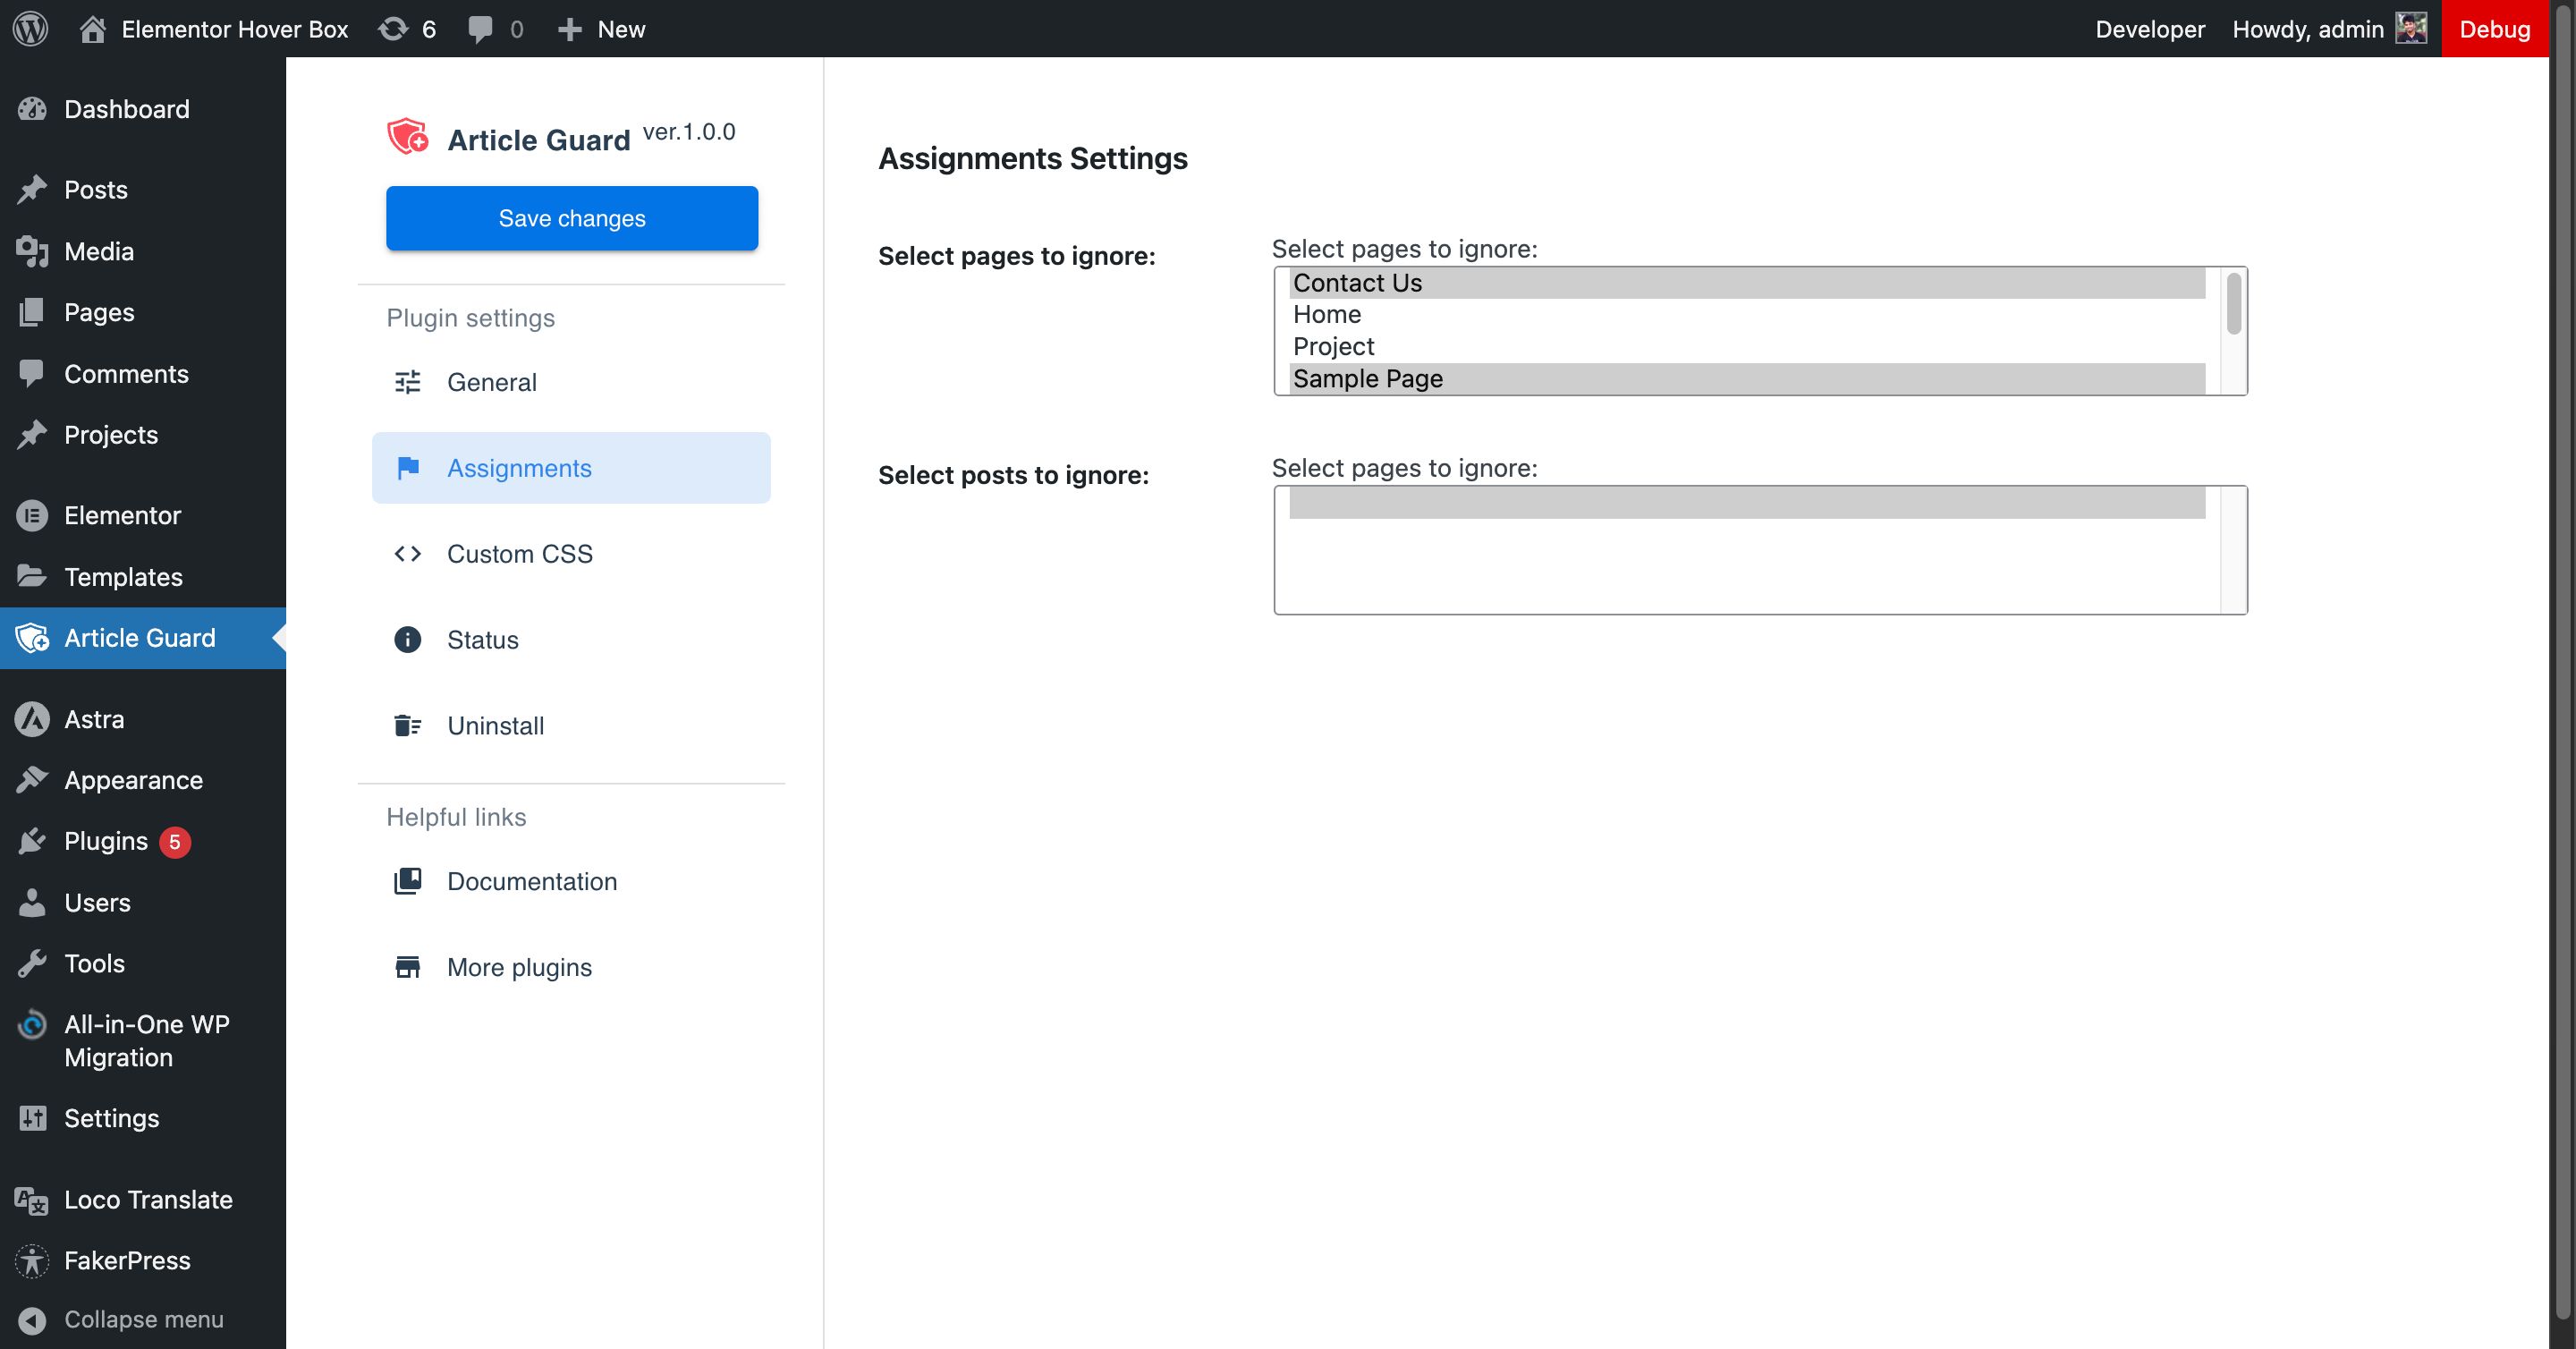Open the site home icon in admin bar
The width and height of the screenshot is (2576, 1349).
click(x=92, y=28)
